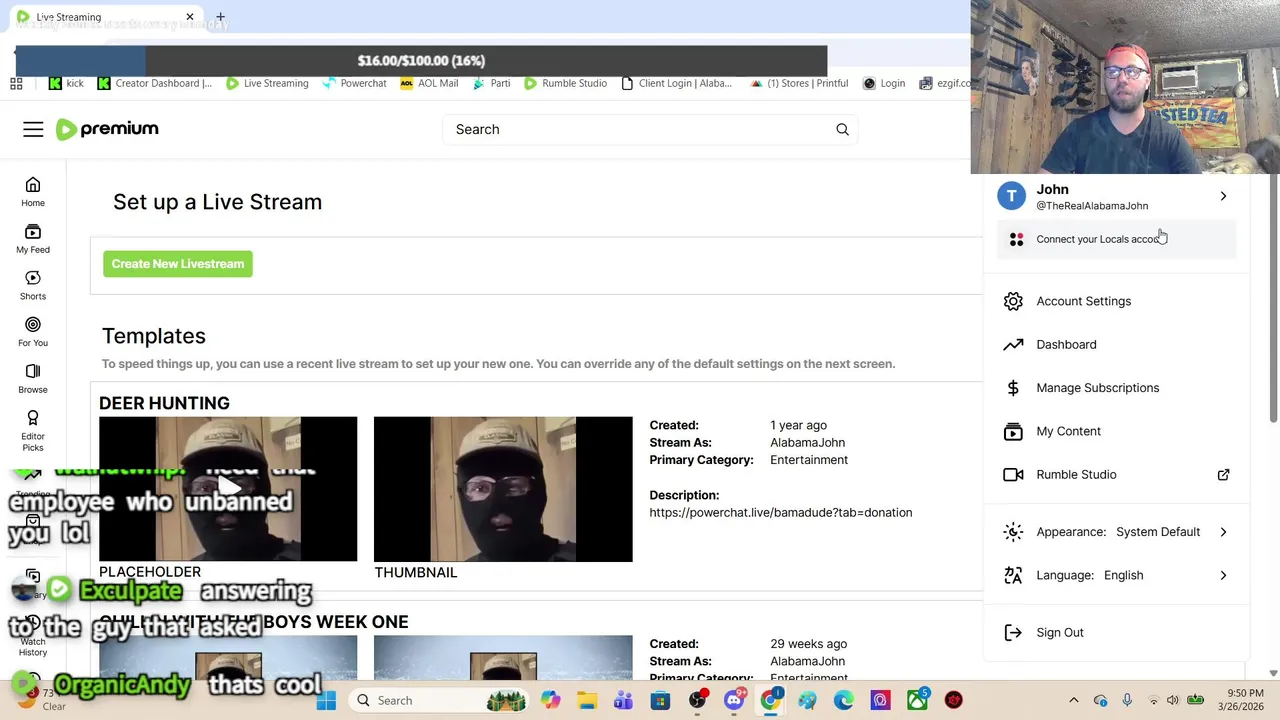The image size is (1280, 720).
Task: Select the DEER HUNTING stream thumbnail image
Action: 503,489
